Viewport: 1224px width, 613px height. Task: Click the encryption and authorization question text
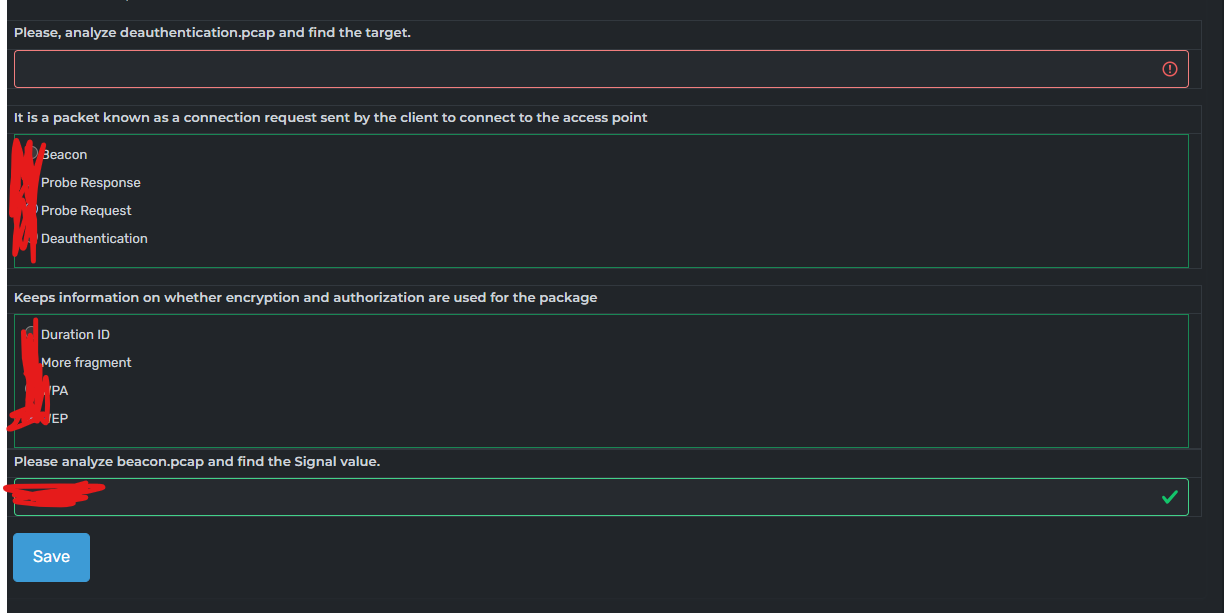tap(305, 298)
